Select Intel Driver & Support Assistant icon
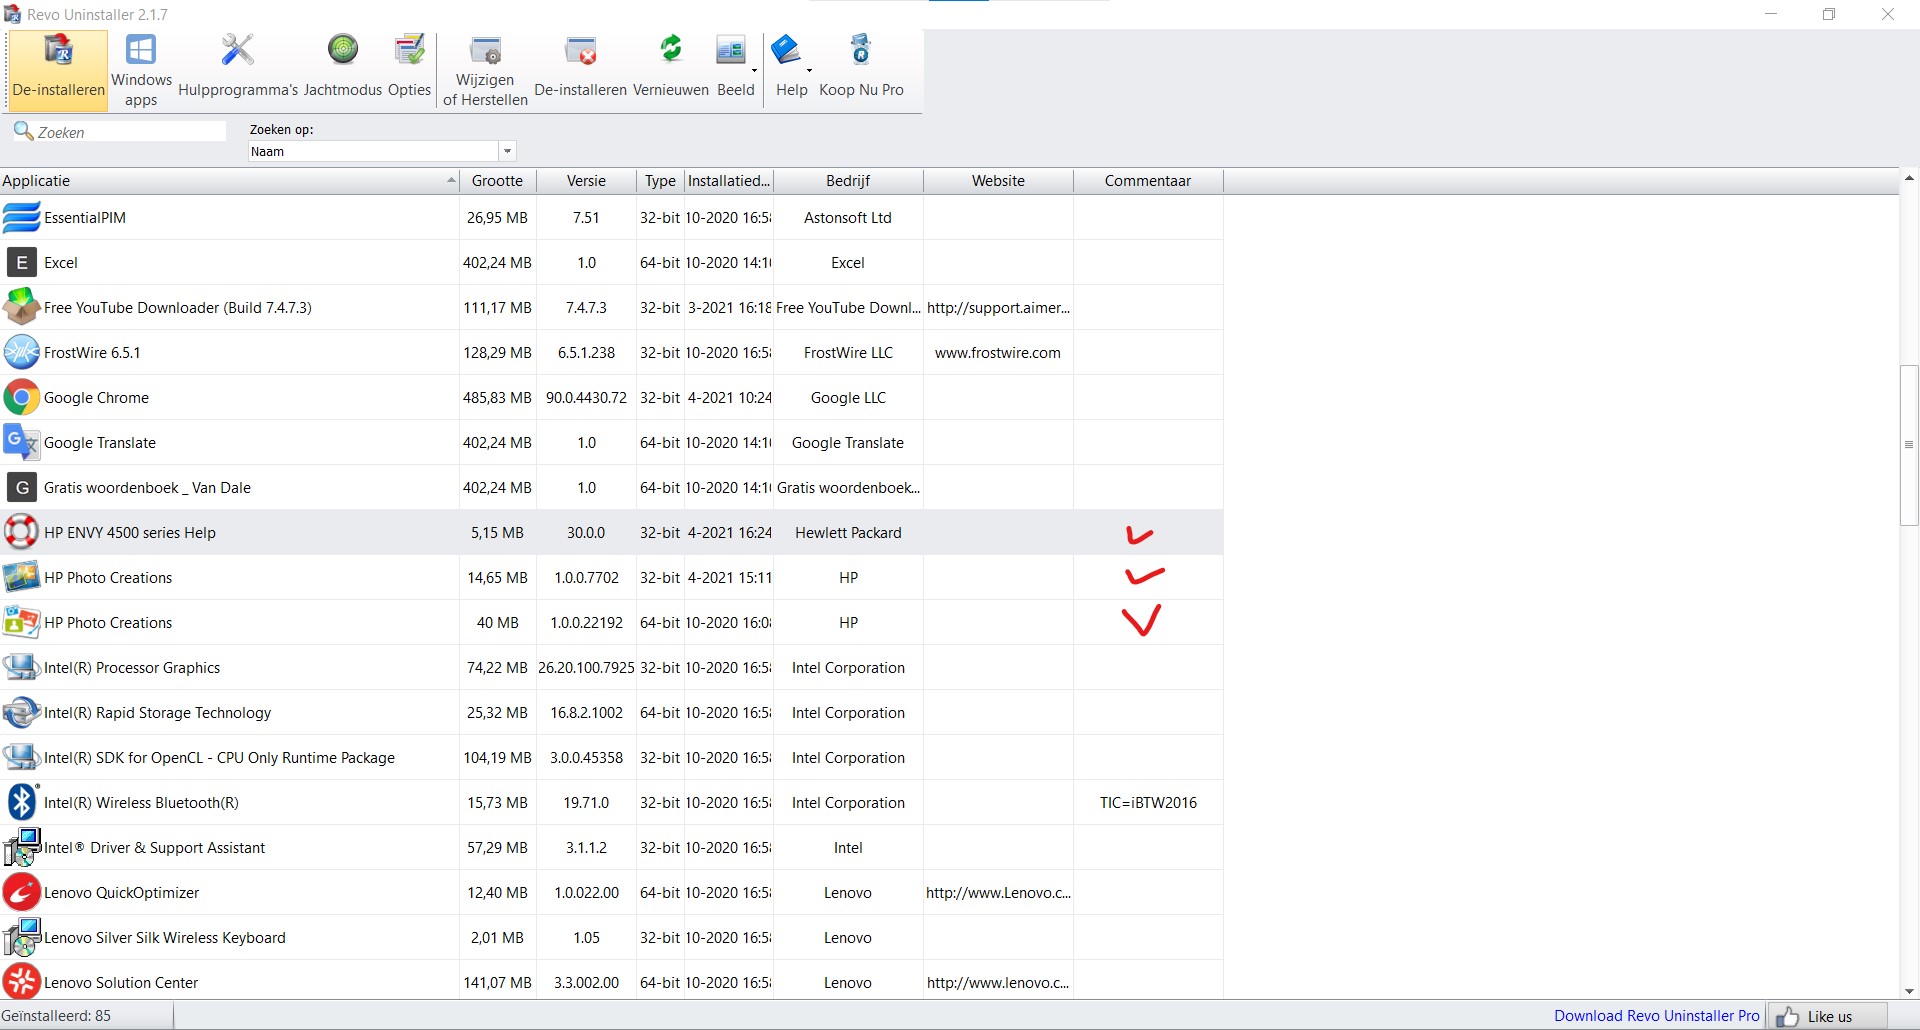 click(21, 847)
